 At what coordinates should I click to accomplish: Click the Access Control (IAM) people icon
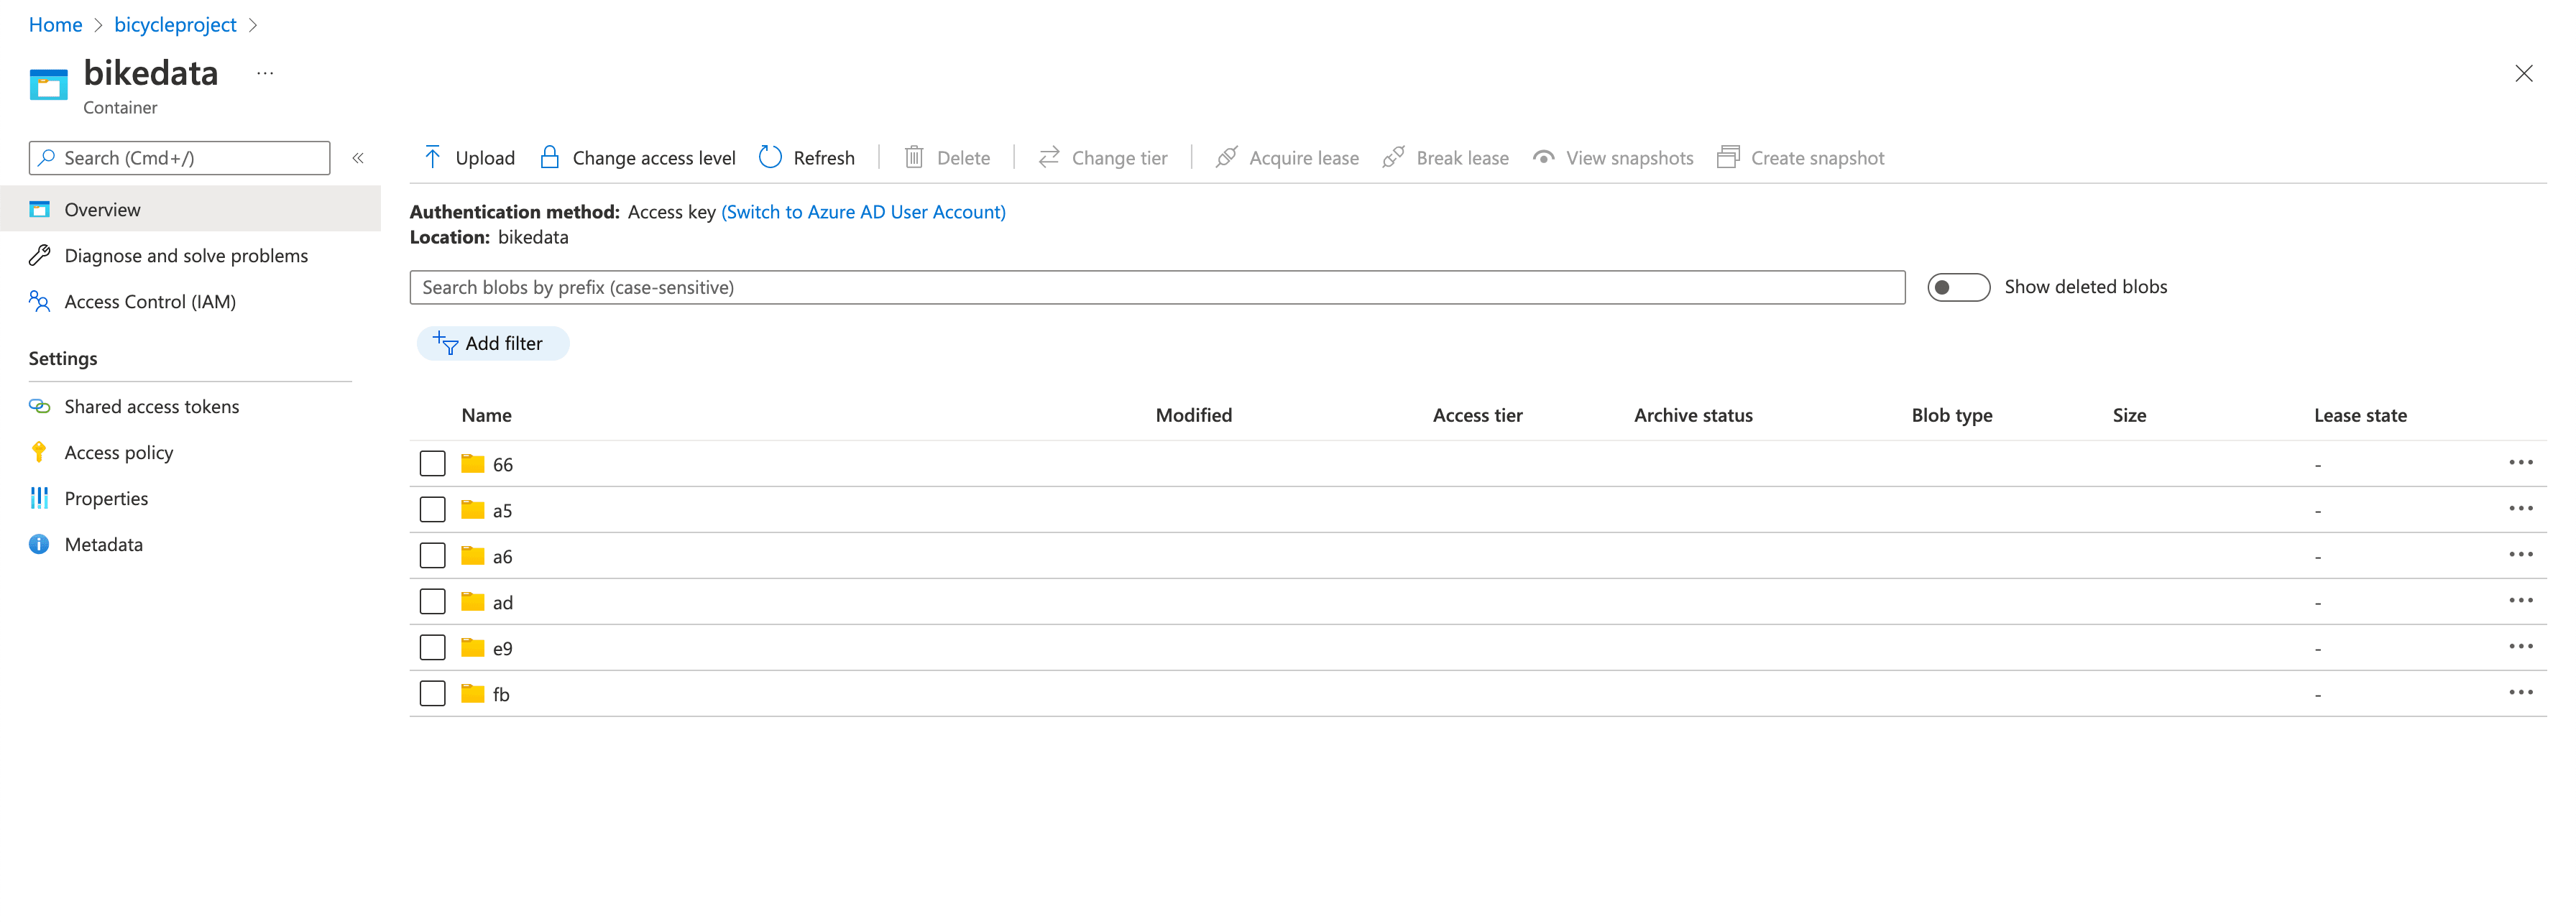(39, 301)
